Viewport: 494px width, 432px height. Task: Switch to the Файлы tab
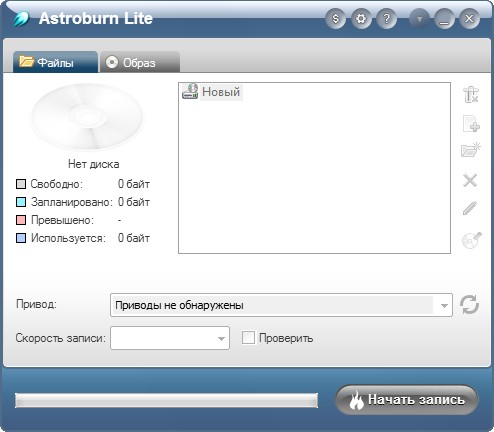click(x=55, y=62)
